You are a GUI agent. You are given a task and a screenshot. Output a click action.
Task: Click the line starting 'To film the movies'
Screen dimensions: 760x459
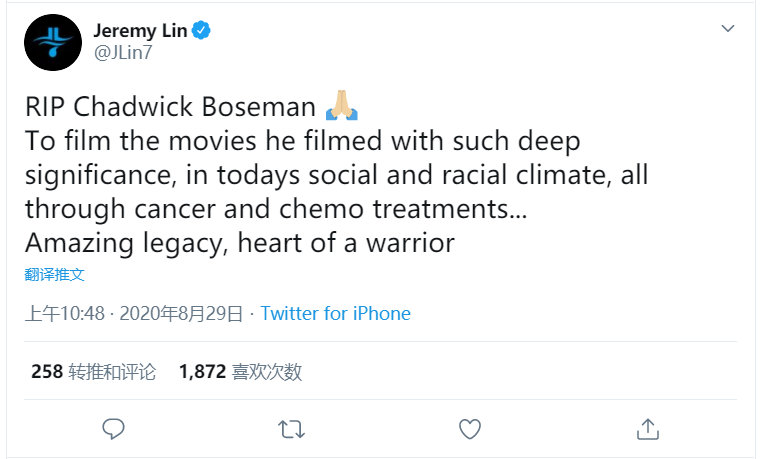(x=303, y=141)
